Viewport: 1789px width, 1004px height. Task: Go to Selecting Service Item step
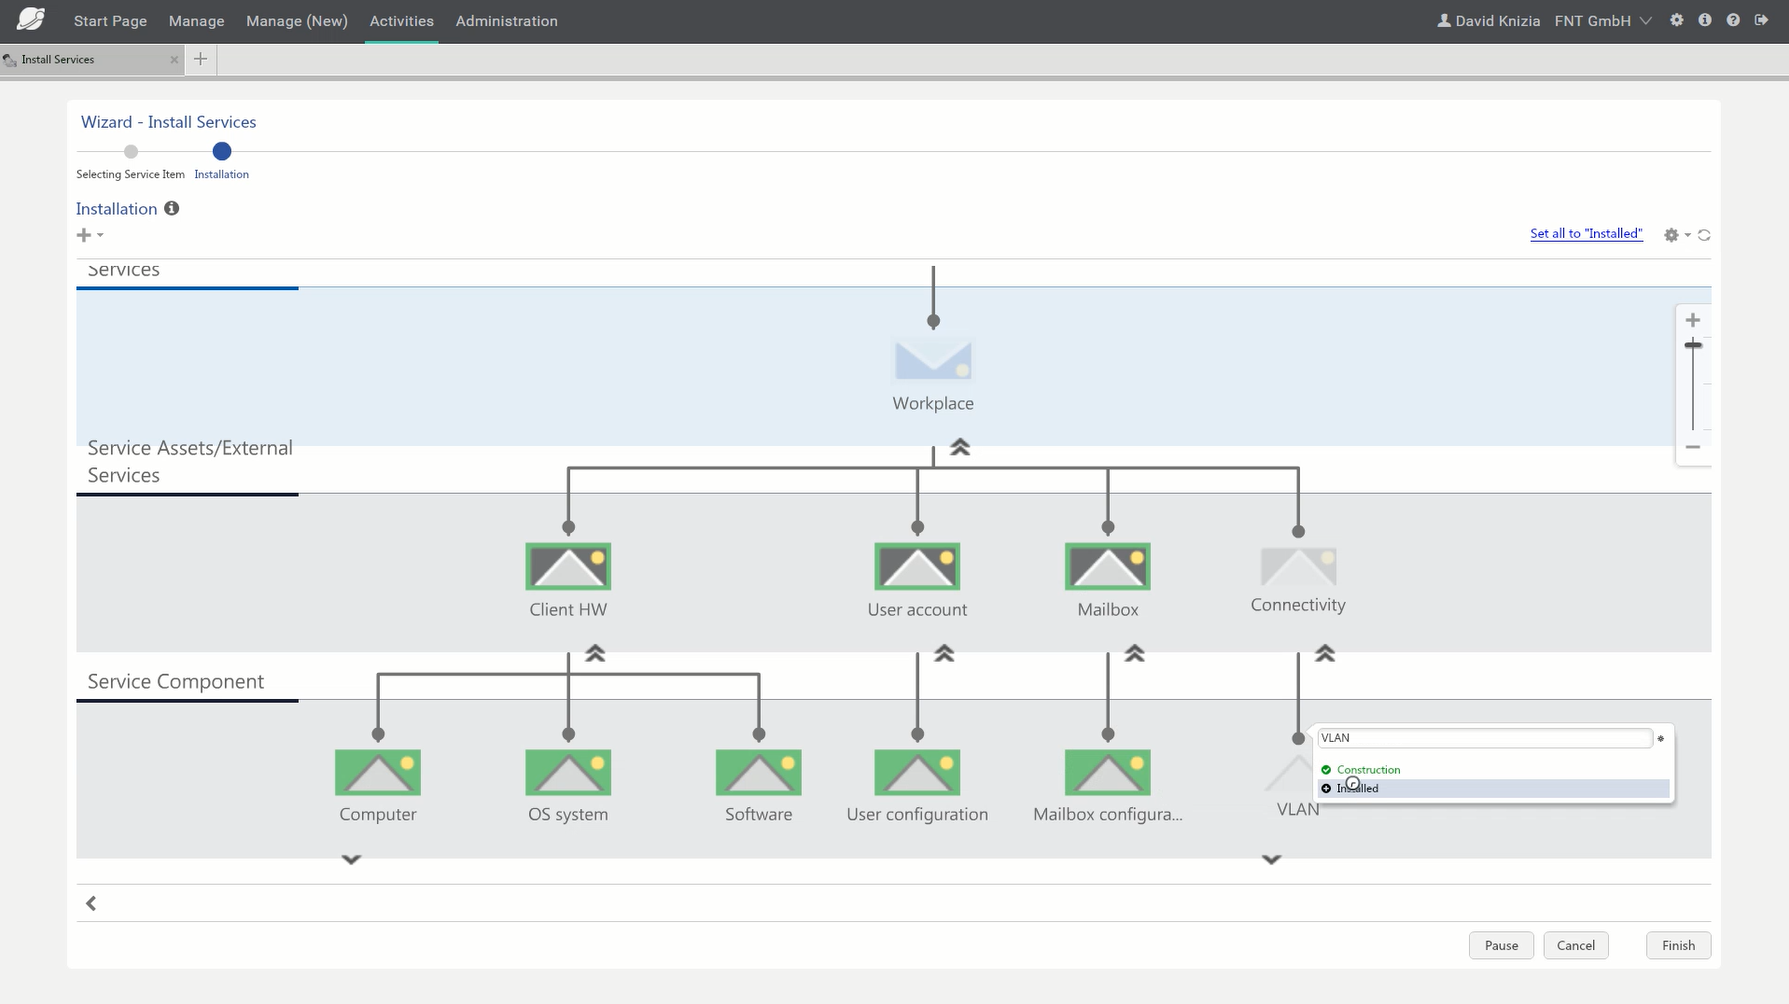(x=131, y=152)
